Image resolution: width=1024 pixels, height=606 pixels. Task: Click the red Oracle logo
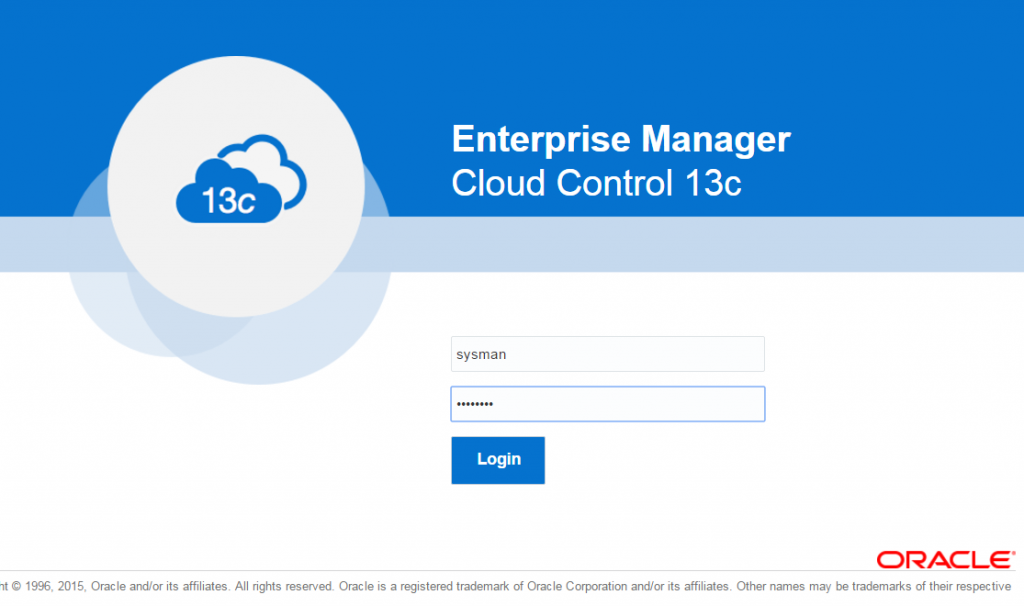[x=944, y=559]
